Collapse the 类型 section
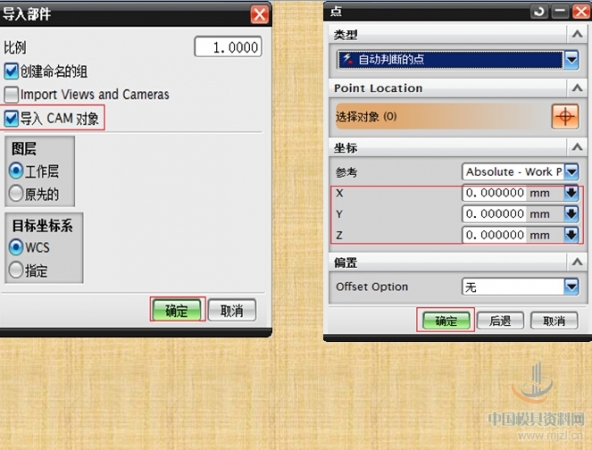Image resolution: width=592 pixels, height=450 pixels. [x=577, y=34]
